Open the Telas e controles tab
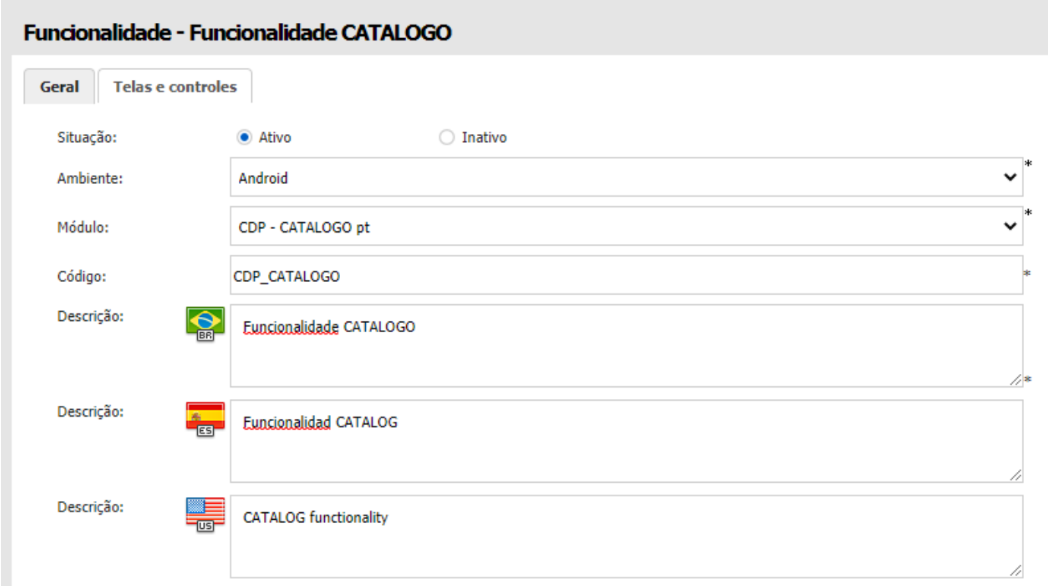 pos(175,87)
